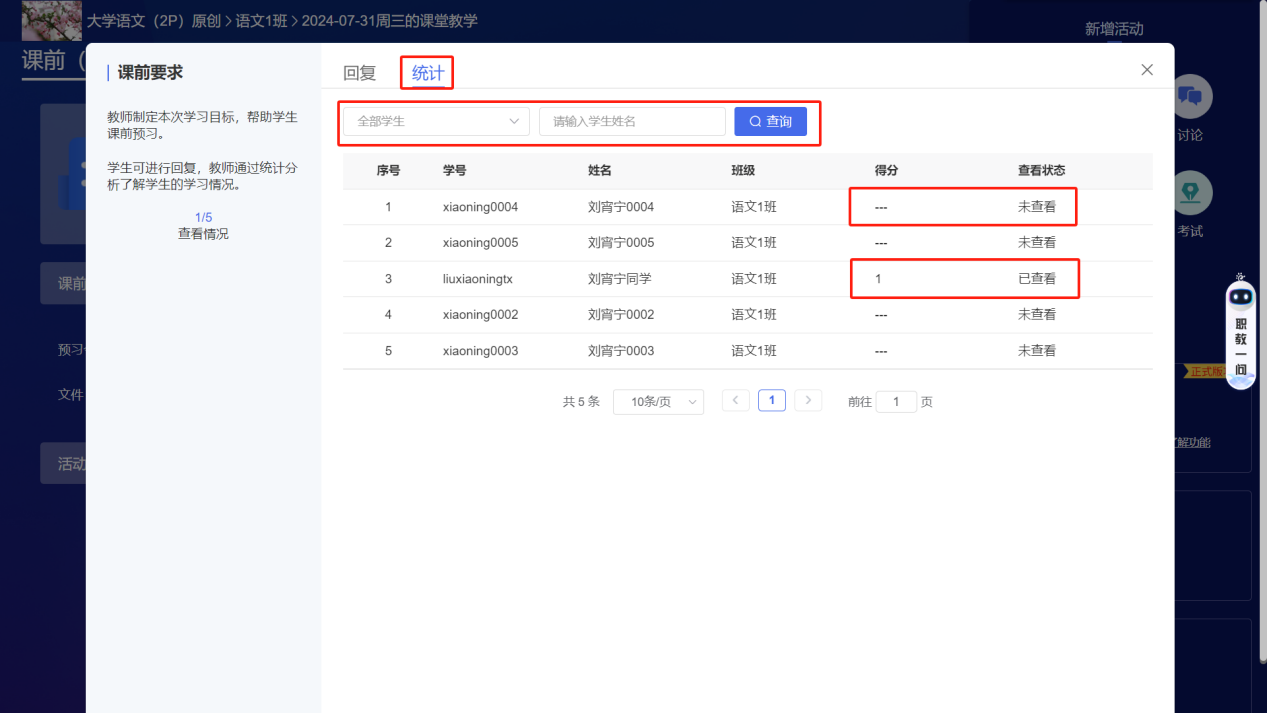Click 未查看 status for 刘宵宁0004
The height and width of the screenshot is (713, 1267).
(1038, 206)
